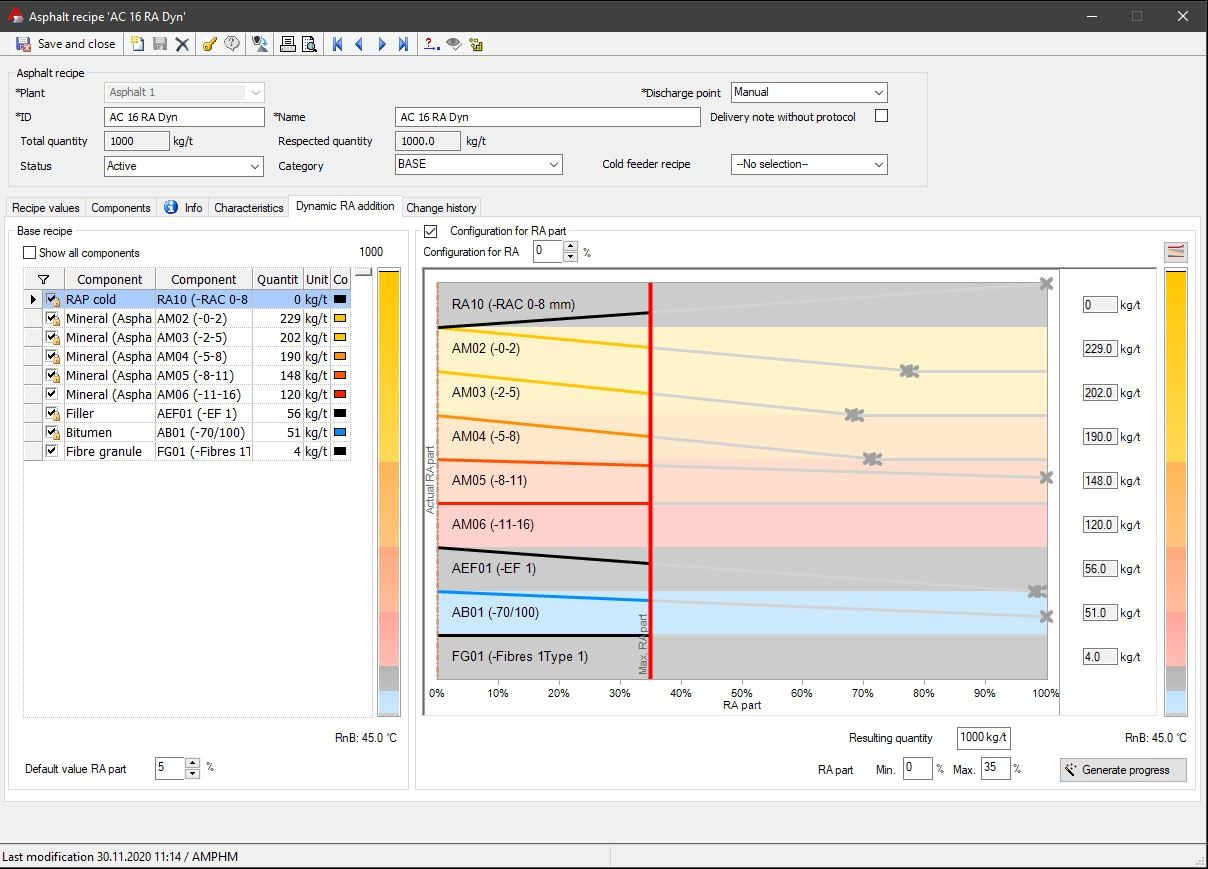Open the Change history tab
1208x869 pixels.
(x=441, y=208)
